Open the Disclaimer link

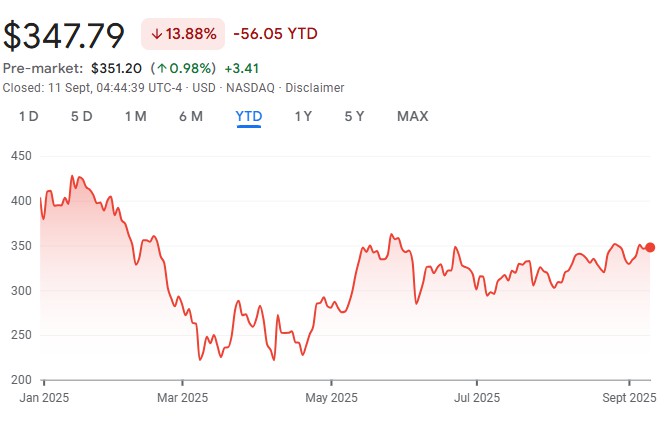coord(315,88)
